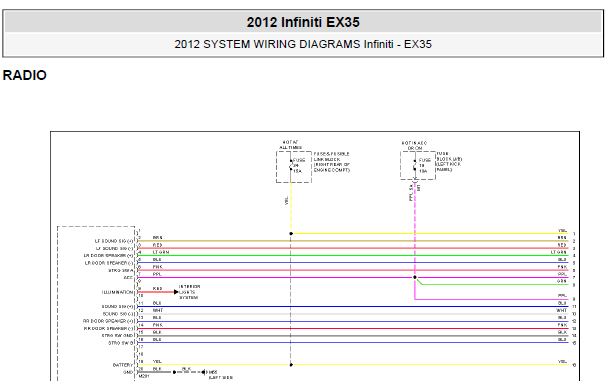605x381 pixels.
Task: Click the "BATTERY" pin label
Action: tap(123, 365)
